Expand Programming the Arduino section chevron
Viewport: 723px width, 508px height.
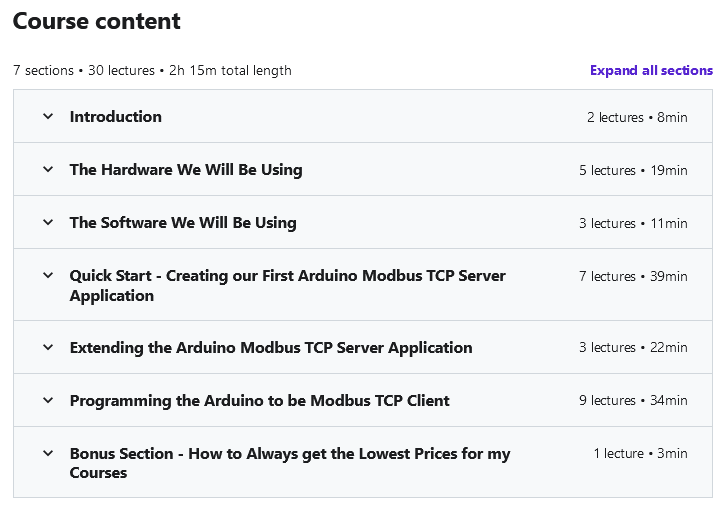coord(48,400)
